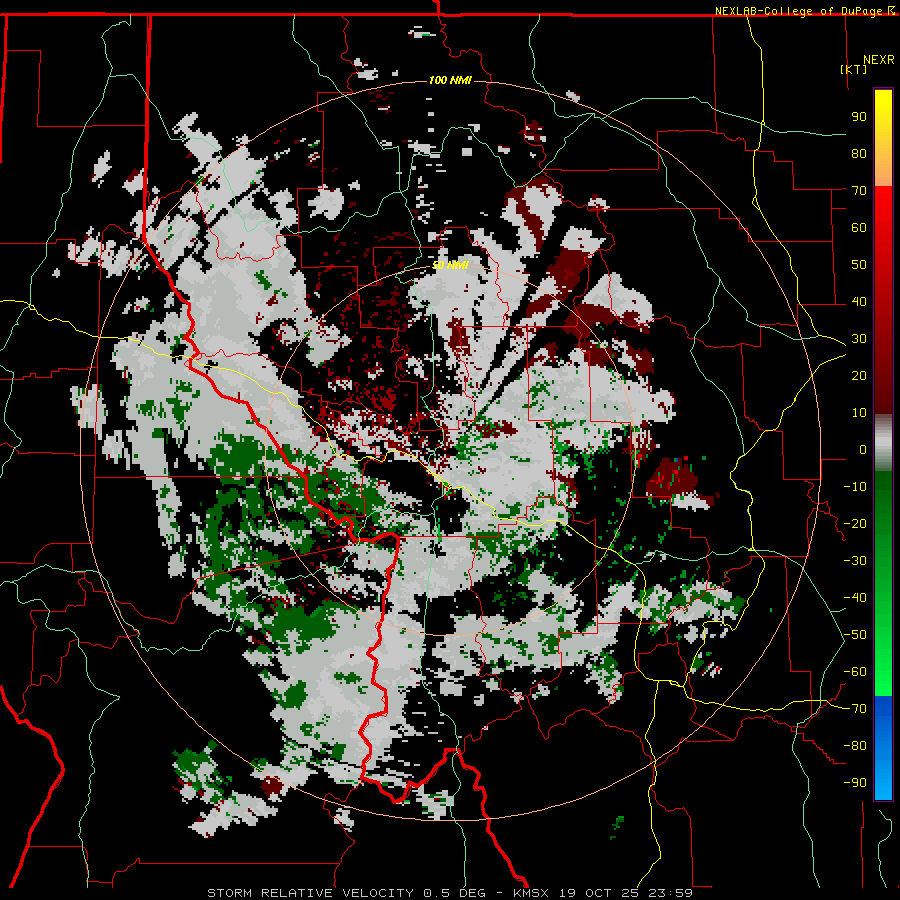Click the -10 value on velocity scale
900x900 pixels.
pos(855,487)
